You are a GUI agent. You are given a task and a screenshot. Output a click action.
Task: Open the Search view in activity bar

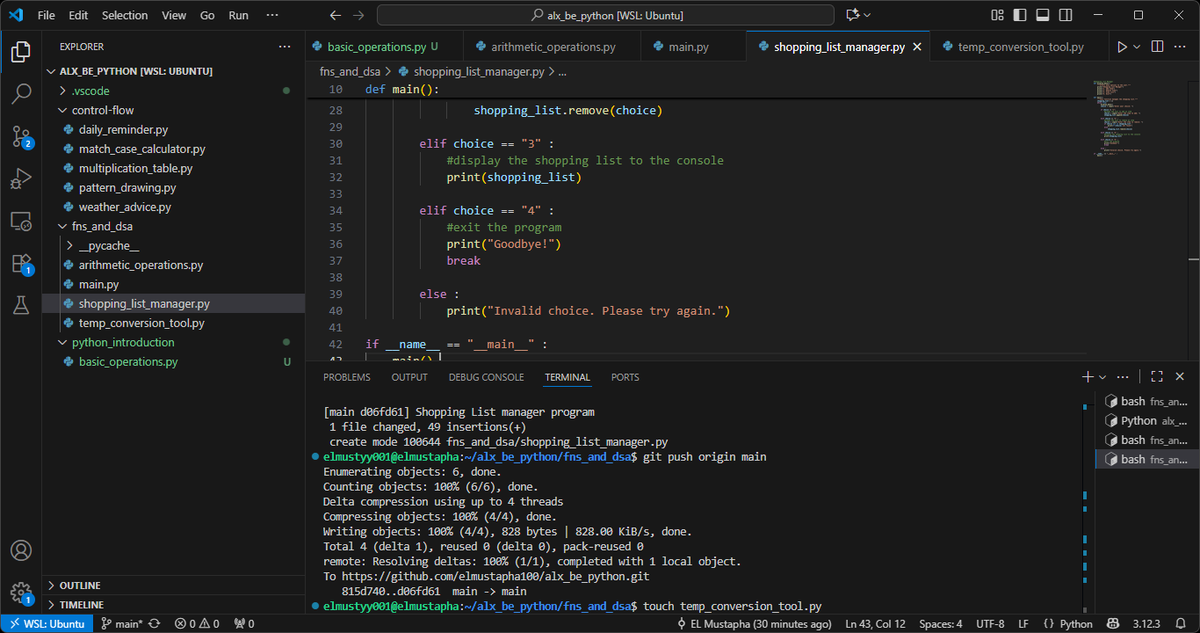[20, 94]
